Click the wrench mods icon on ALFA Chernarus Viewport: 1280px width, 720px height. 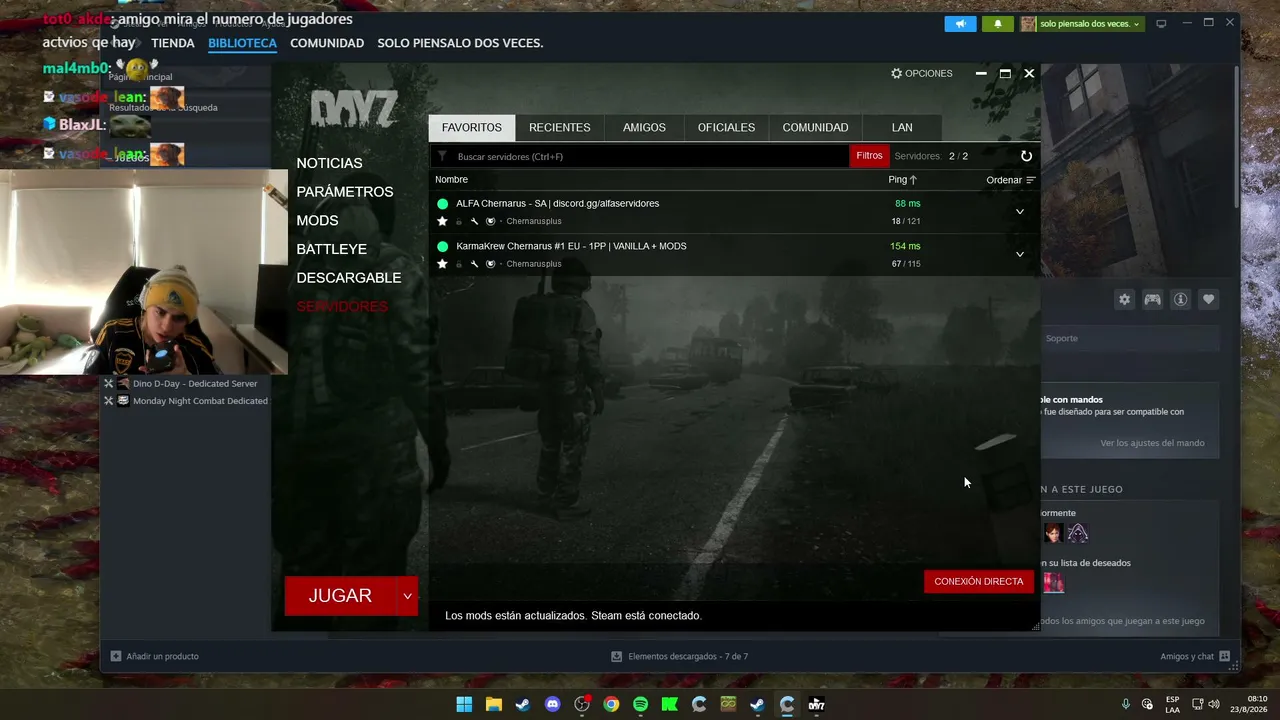pos(474,221)
